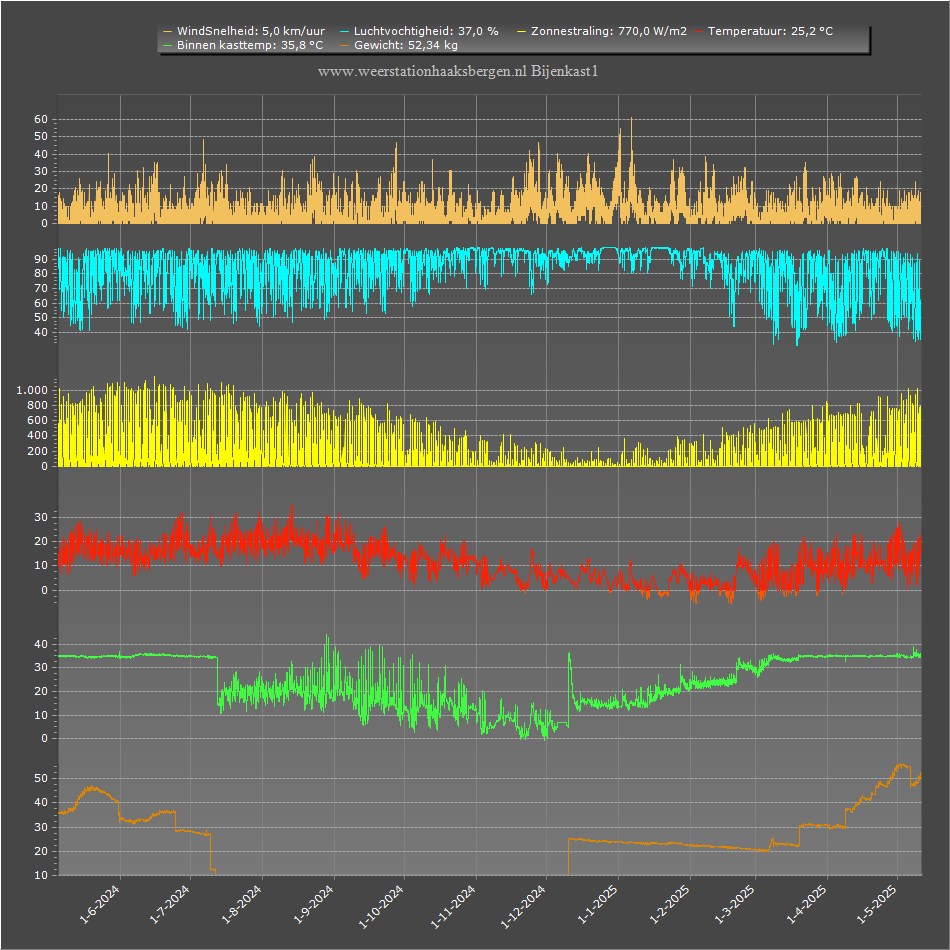This screenshot has width=950, height=950.
Task: Click the 60 value on wind speed axis
Action: [41, 119]
